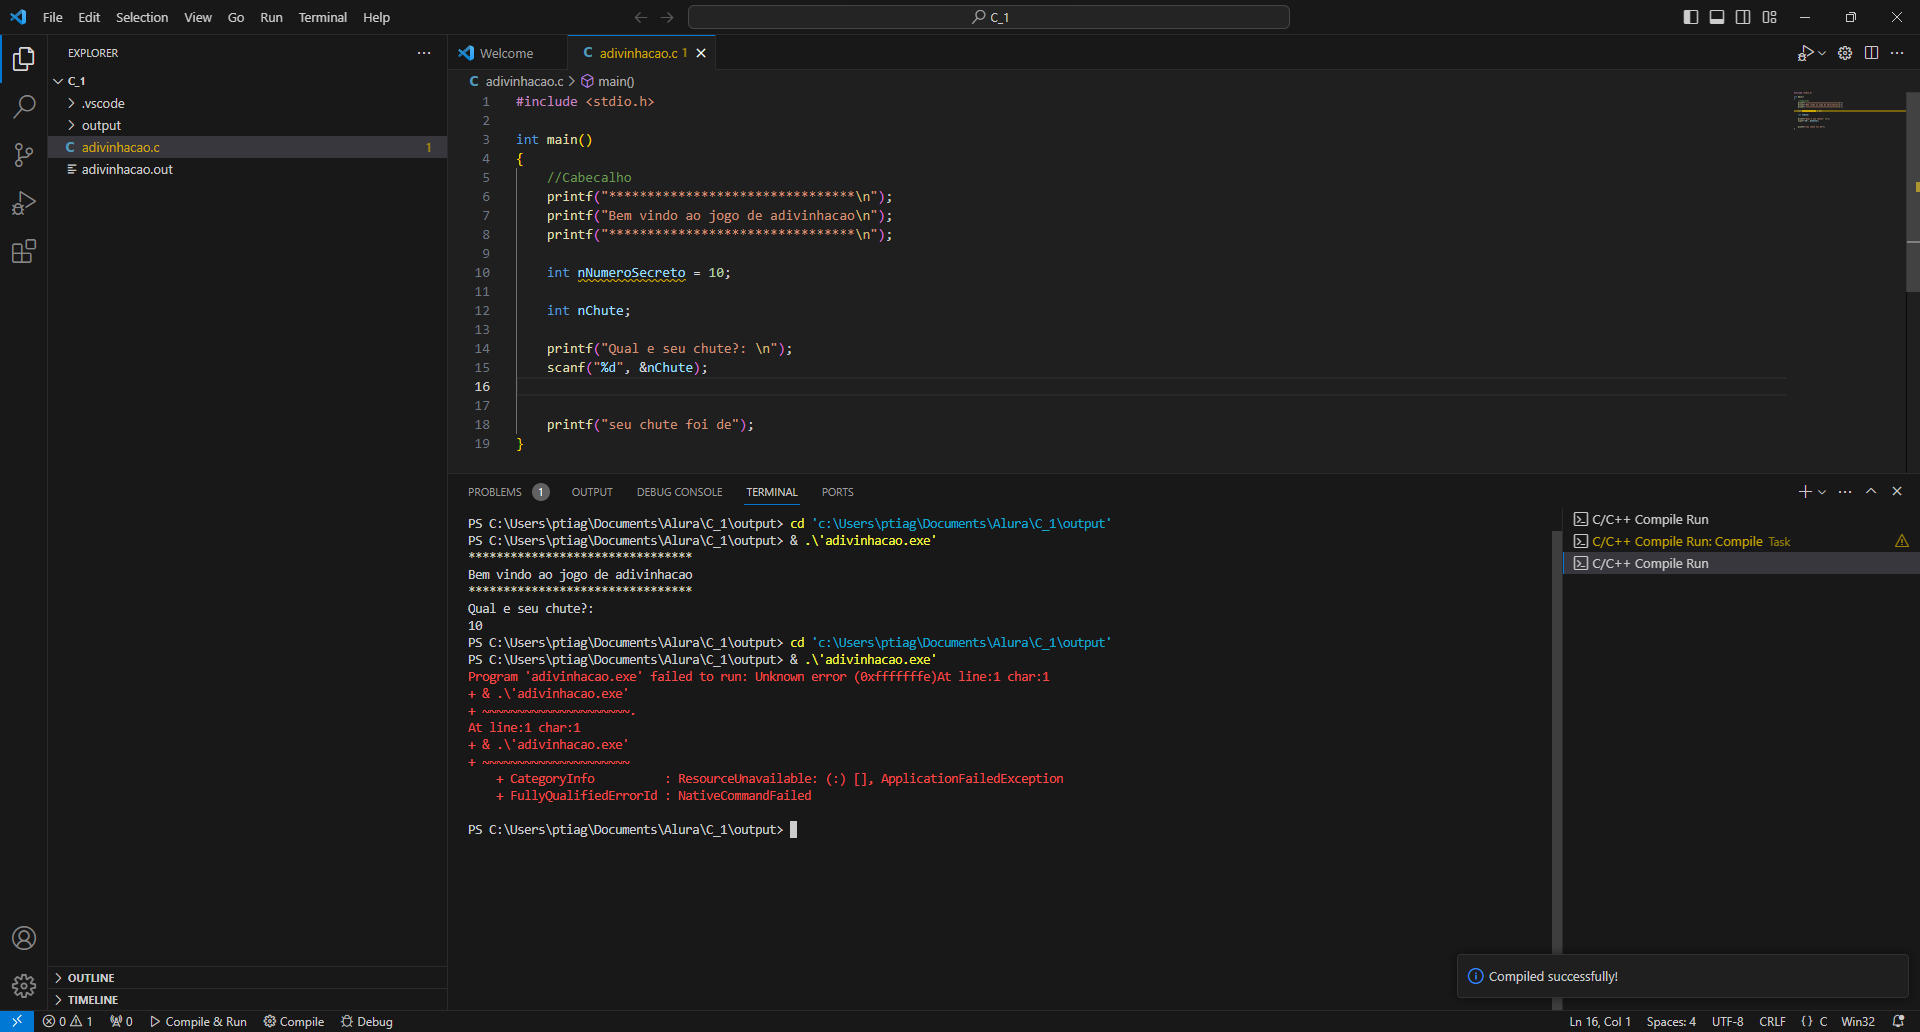Screen dimensions: 1920x1032
Task: Open the Accounts menu icon
Action: point(24,938)
